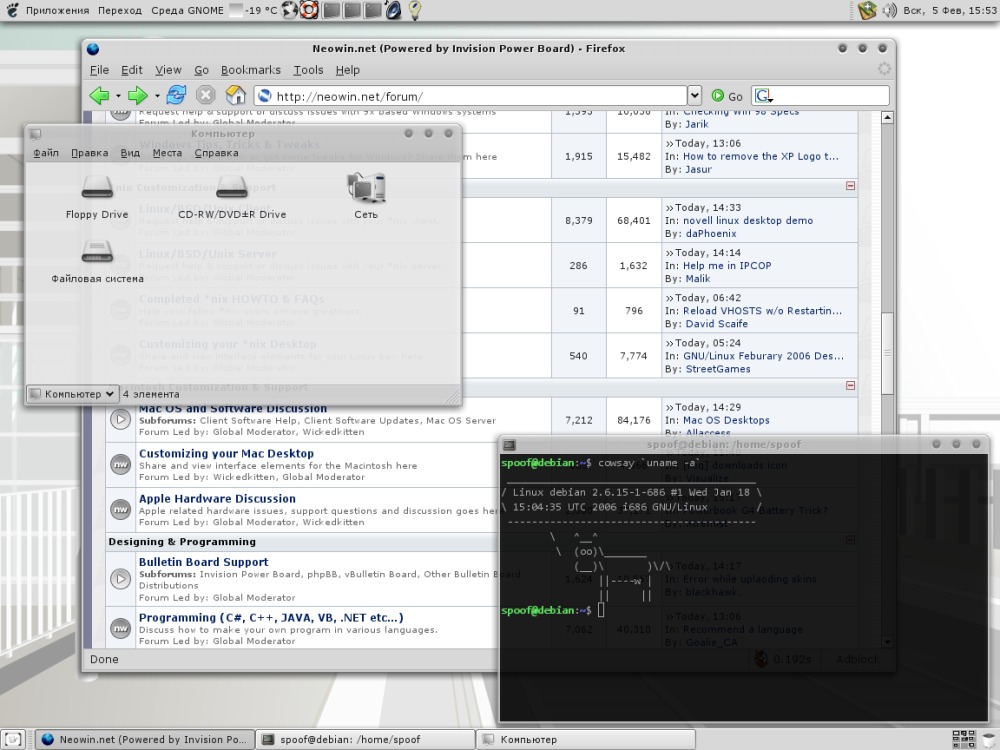Viewport: 1000px width, 750px height.
Task: Click the '4 элемента' status text in Компьютер
Action: click(151, 394)
